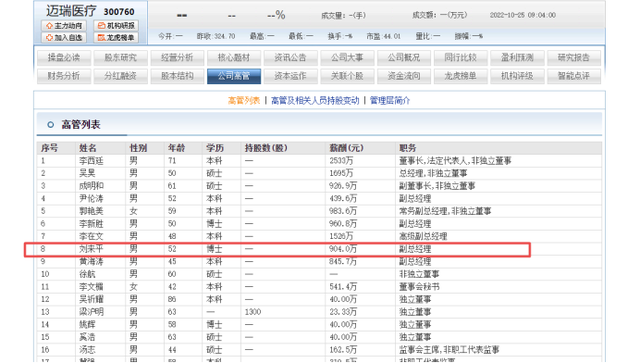This screenshot has width=640, height=363.
Task: Switch to the 研究报告 tab
Action: [x=574, y=58]
